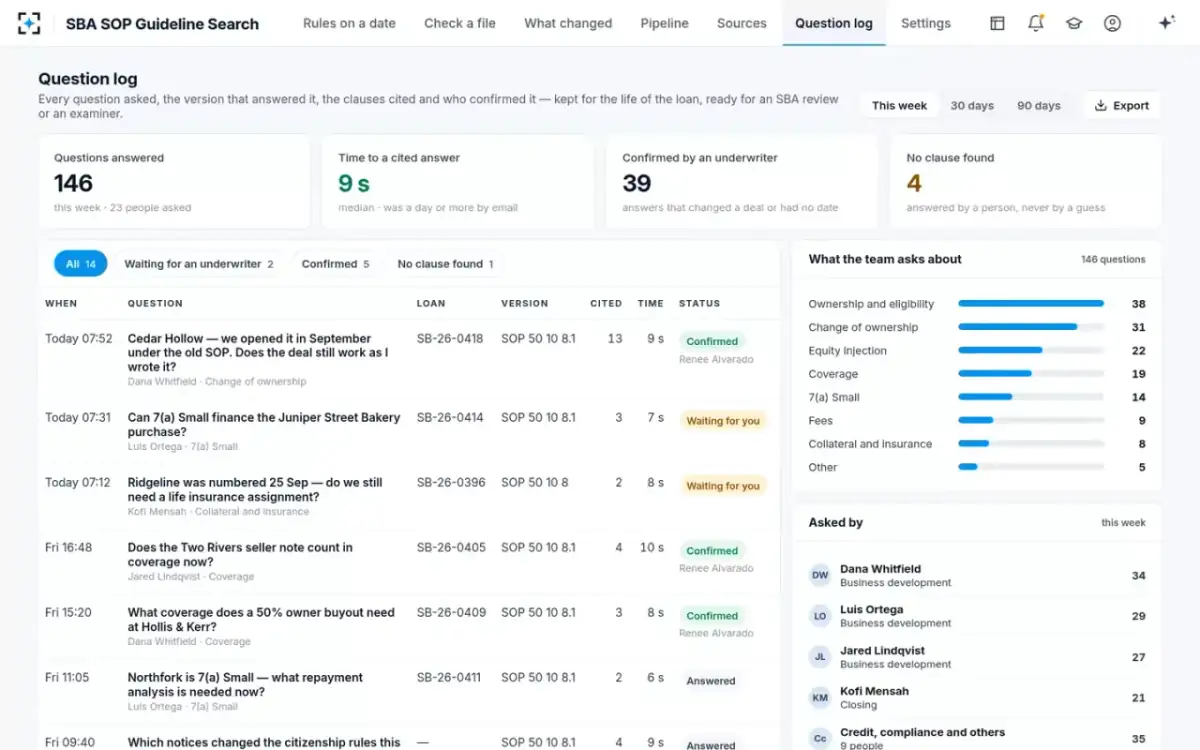
Task: Filter by No clause found 1
Action: click(446, 264)
